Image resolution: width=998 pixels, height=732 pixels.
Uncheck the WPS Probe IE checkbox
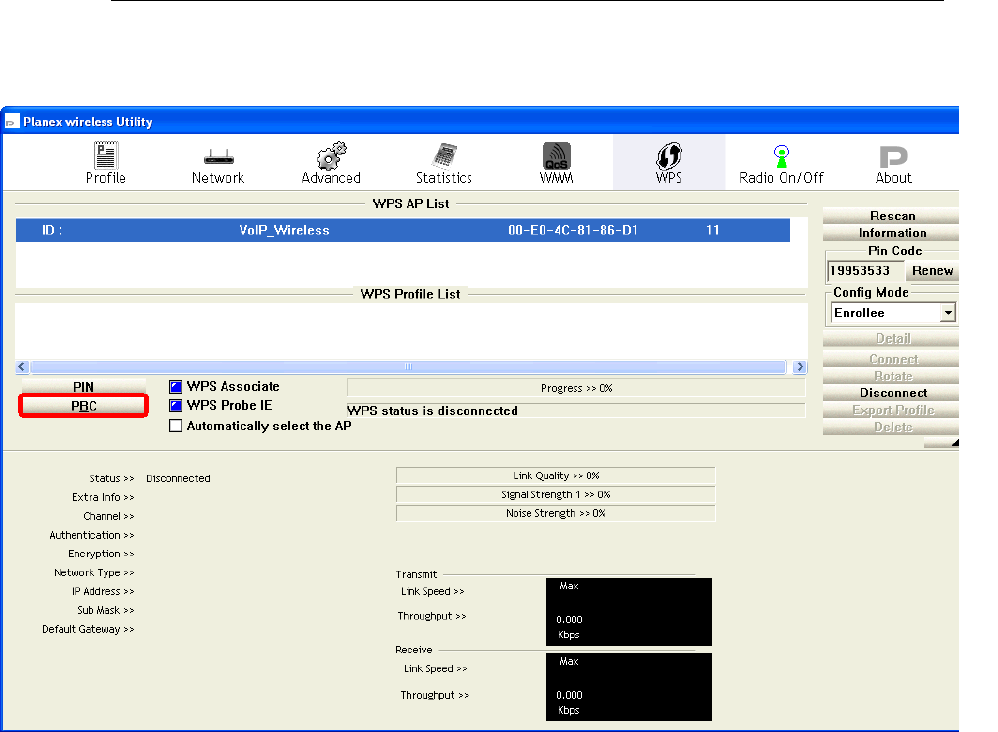click(176, 406)
